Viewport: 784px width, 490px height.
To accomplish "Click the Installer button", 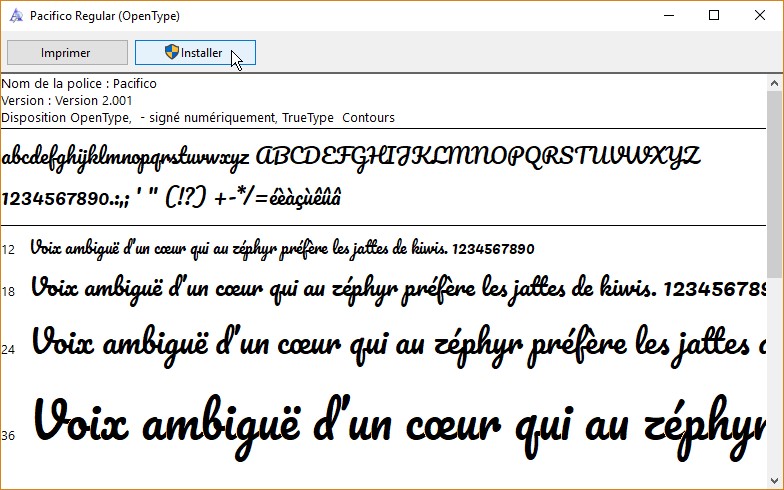I will click(195, 53).
